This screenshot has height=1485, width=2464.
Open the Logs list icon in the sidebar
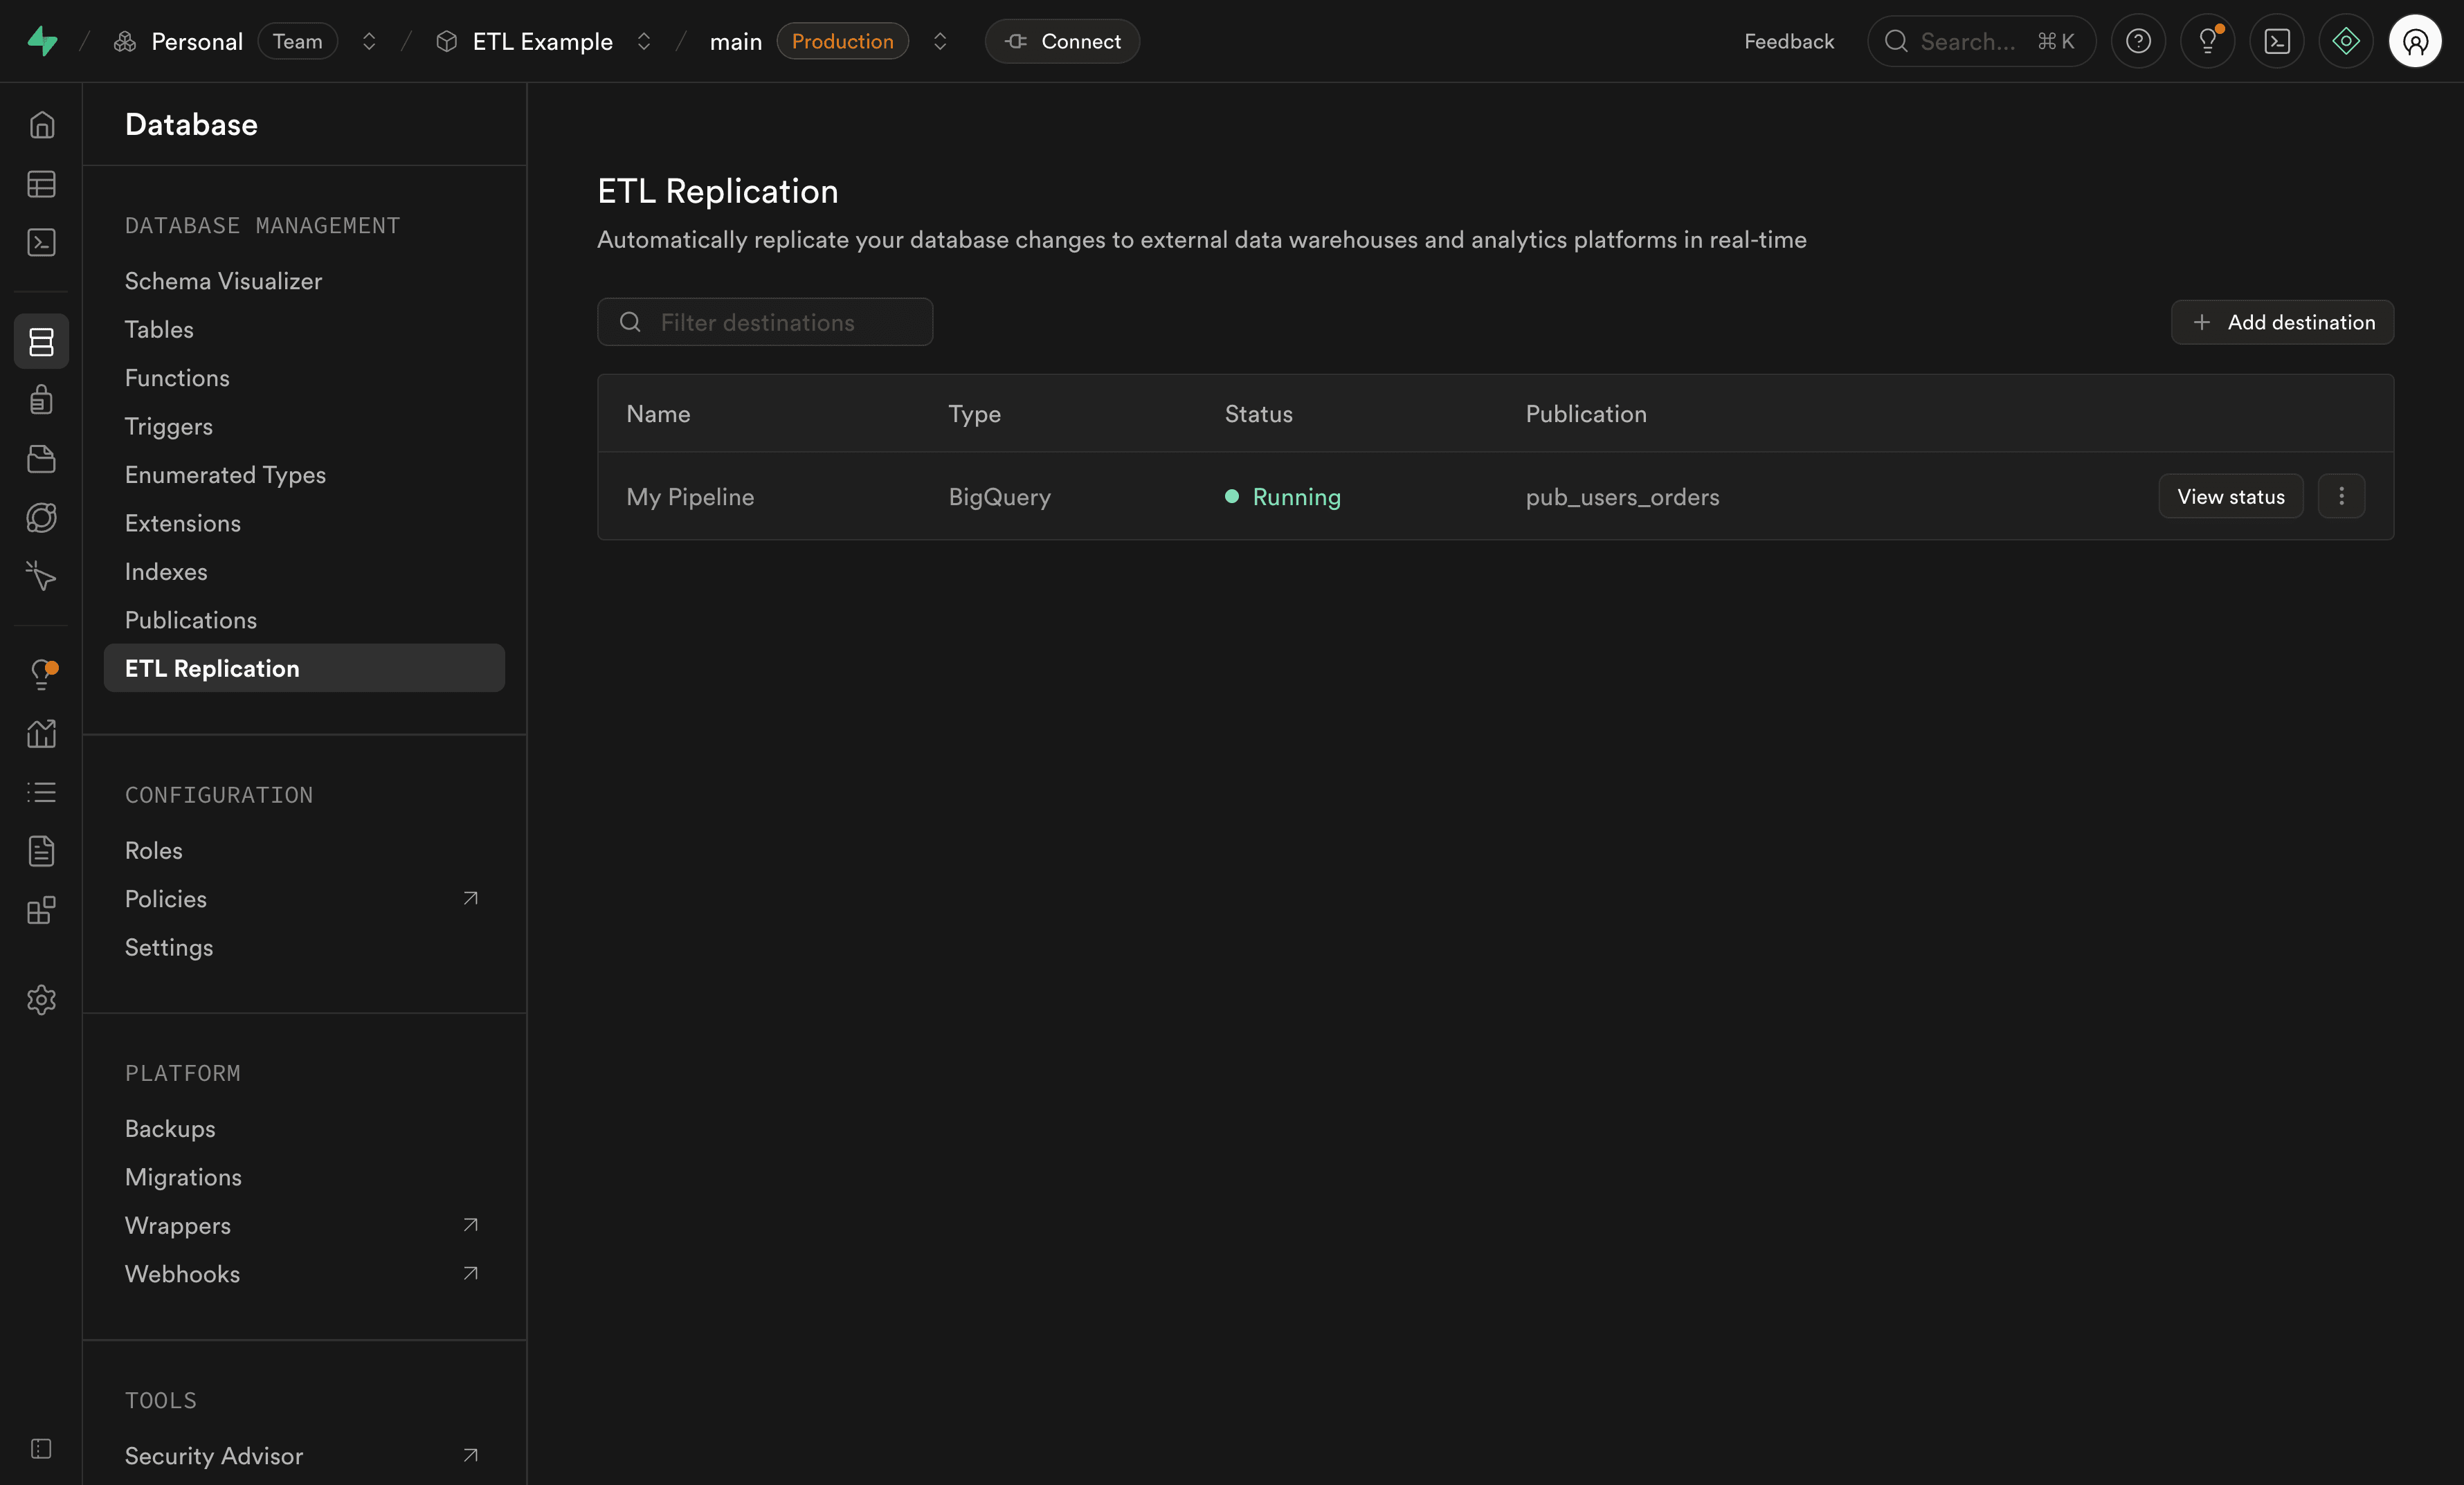tap(41, 793)
